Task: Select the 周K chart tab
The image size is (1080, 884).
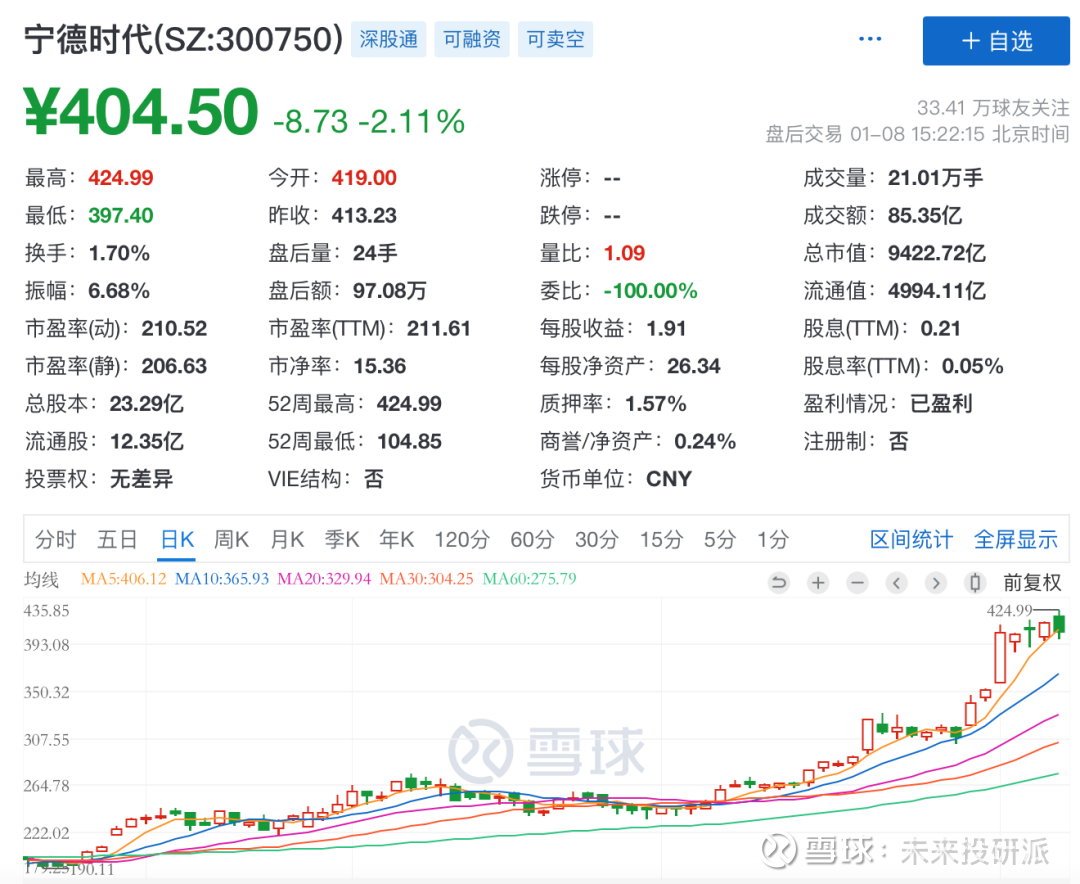Action: coord(231,539)
